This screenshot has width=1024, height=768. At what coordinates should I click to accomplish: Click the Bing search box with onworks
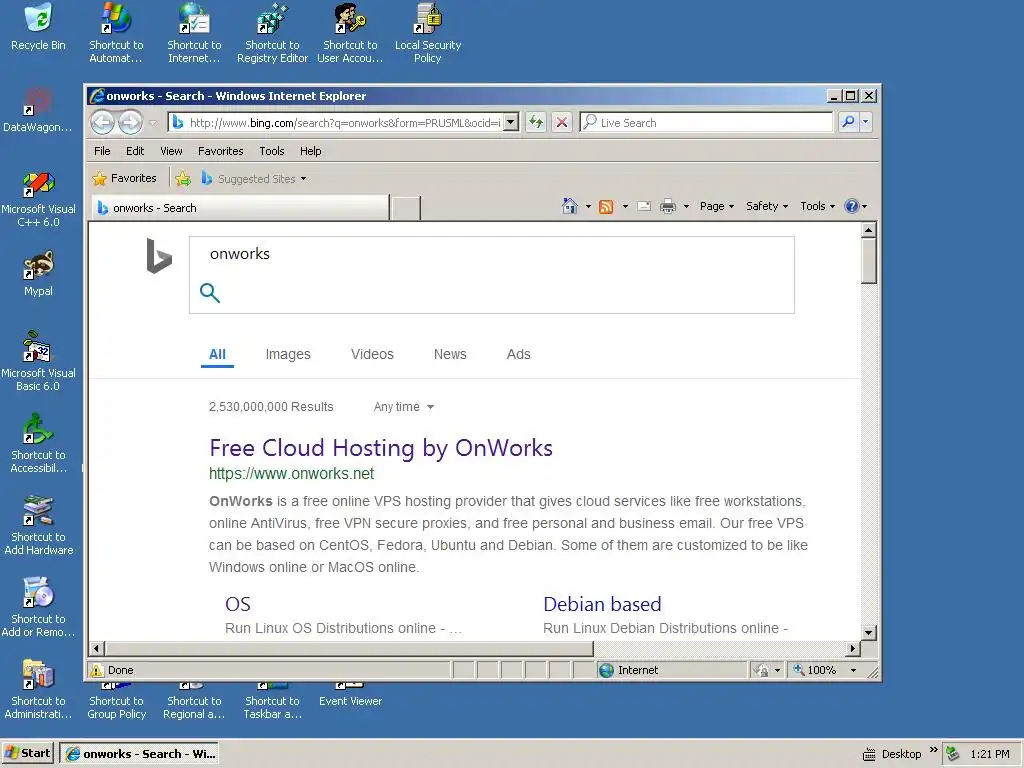coord(492,275)
